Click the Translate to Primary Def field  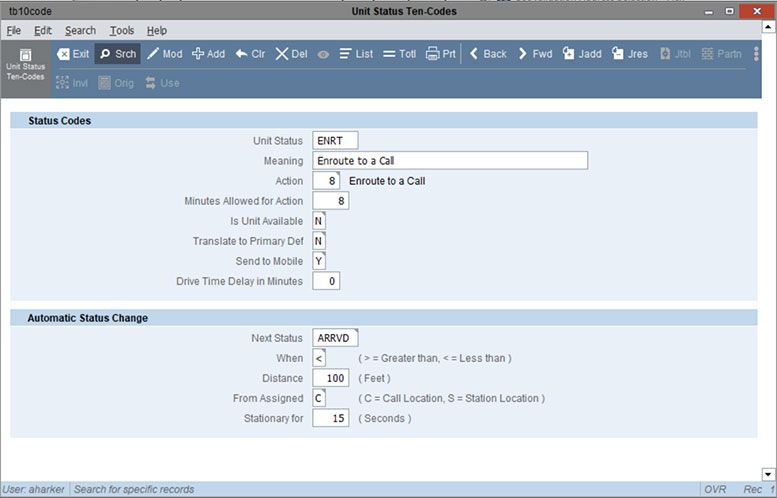pos(319,241)
